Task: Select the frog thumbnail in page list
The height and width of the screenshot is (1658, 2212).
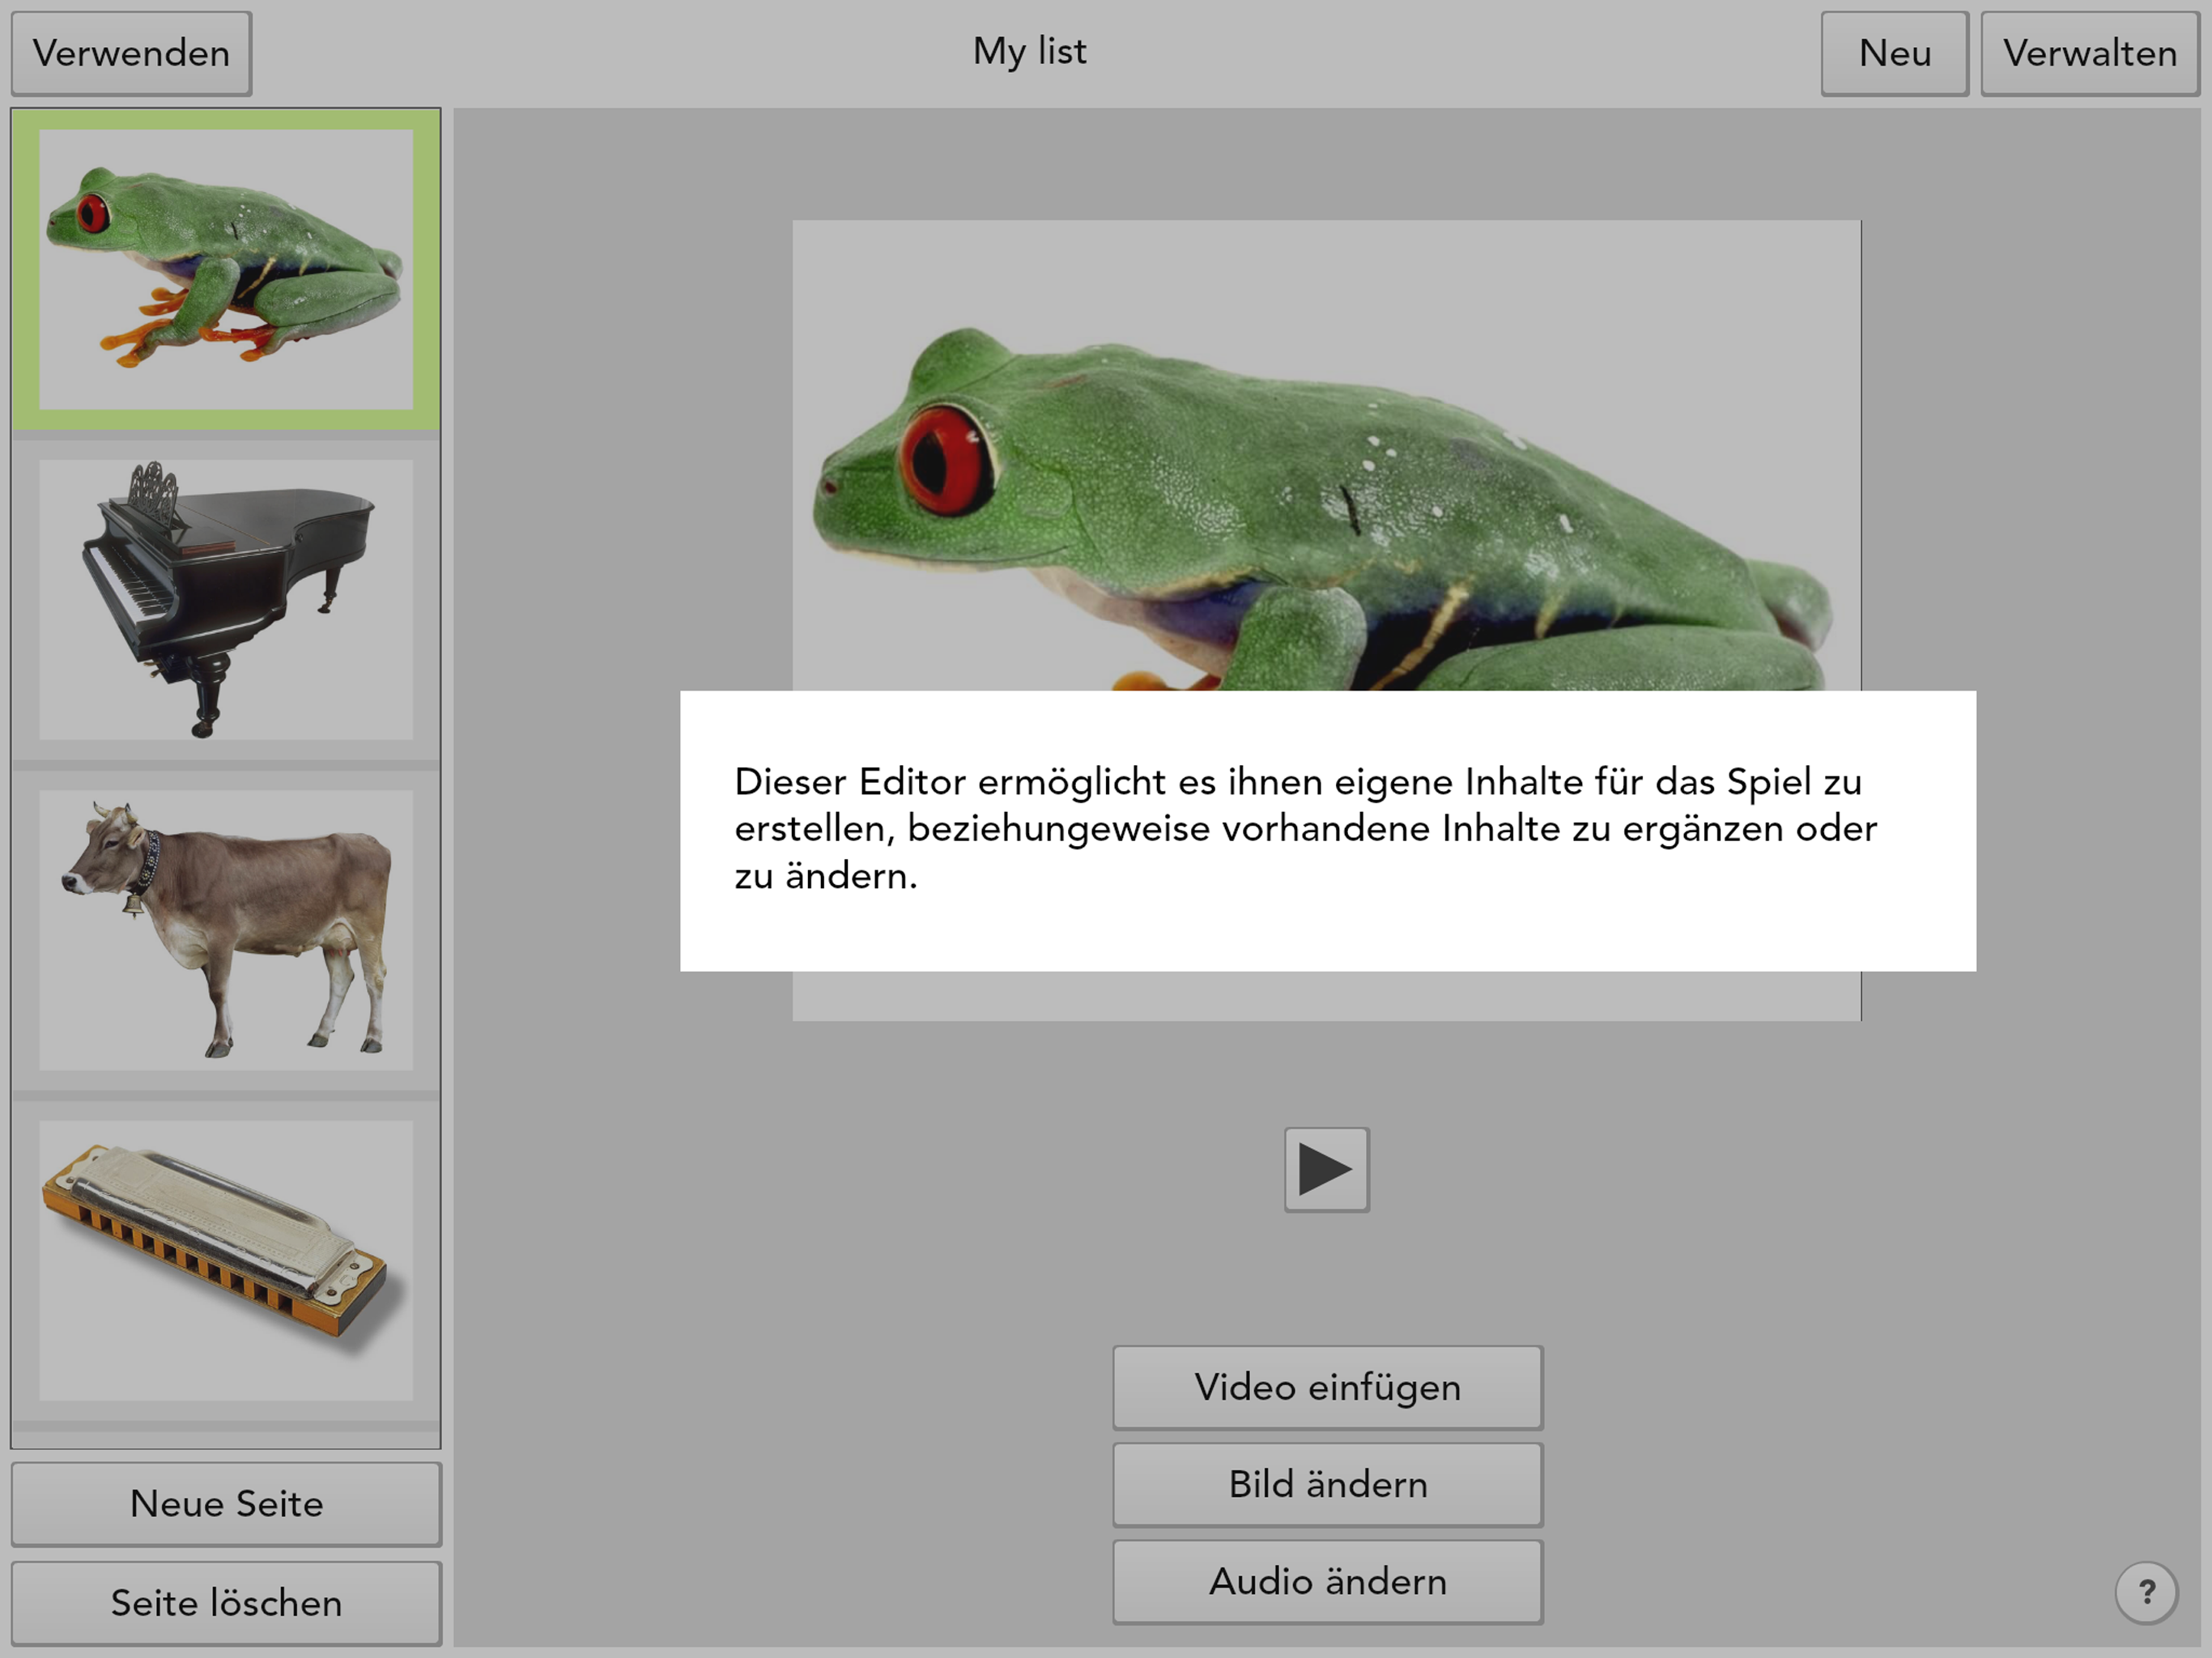Action: [x=226, y=269]
